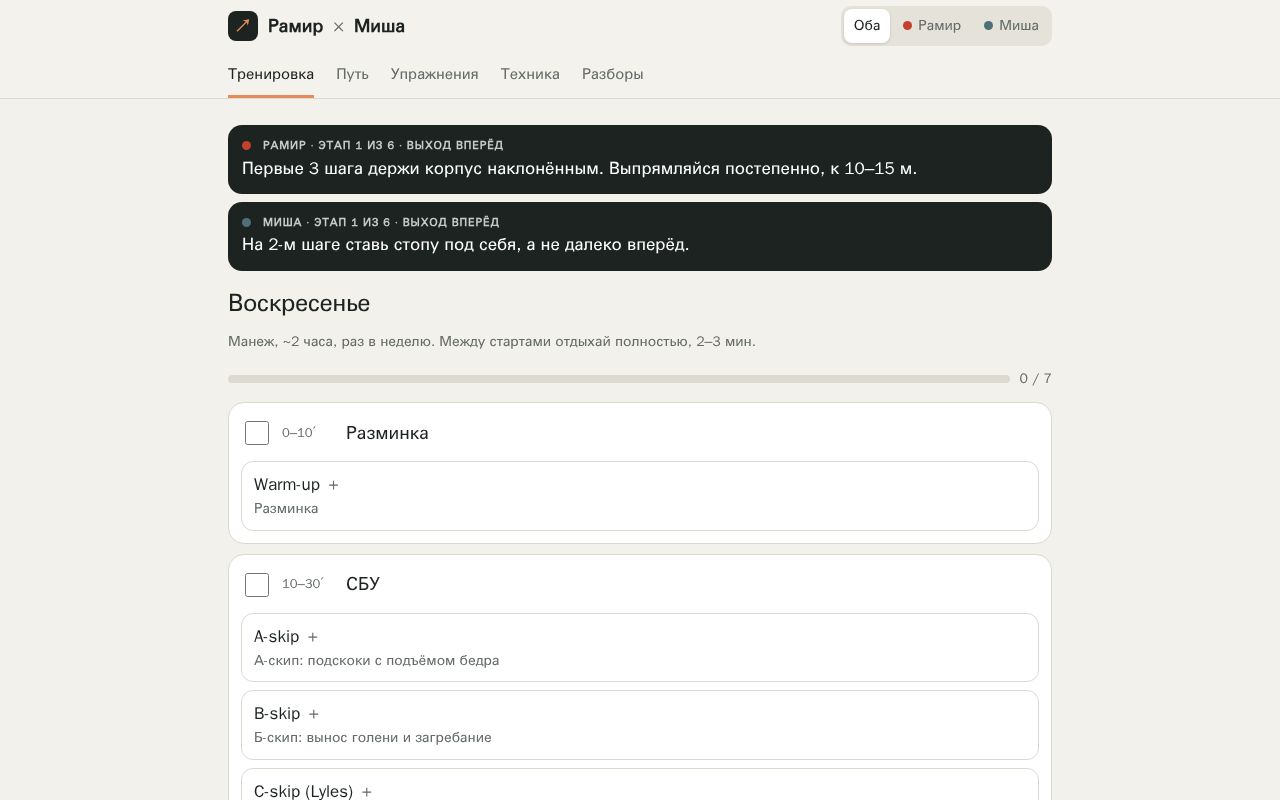Expand the A-skip exercise plus icon

313,637
